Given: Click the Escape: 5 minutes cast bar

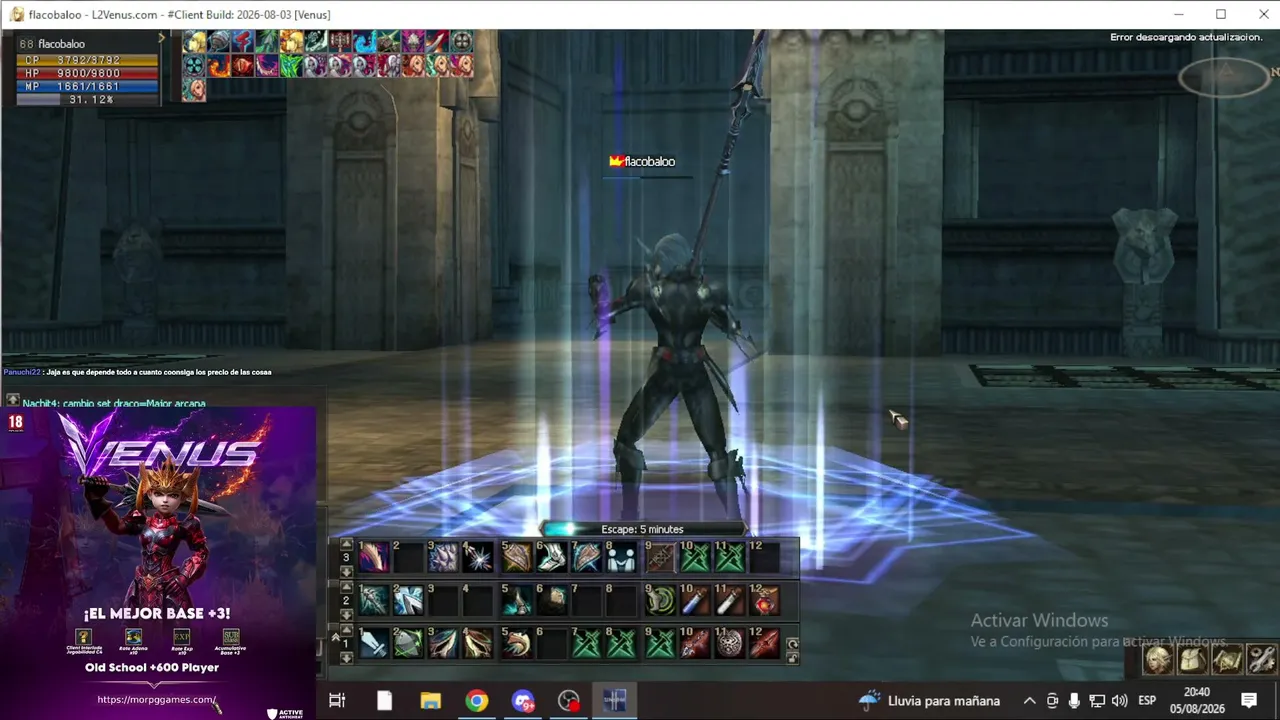Looking at the screenshot, I should pyautogui.click(x=643, y=529).
